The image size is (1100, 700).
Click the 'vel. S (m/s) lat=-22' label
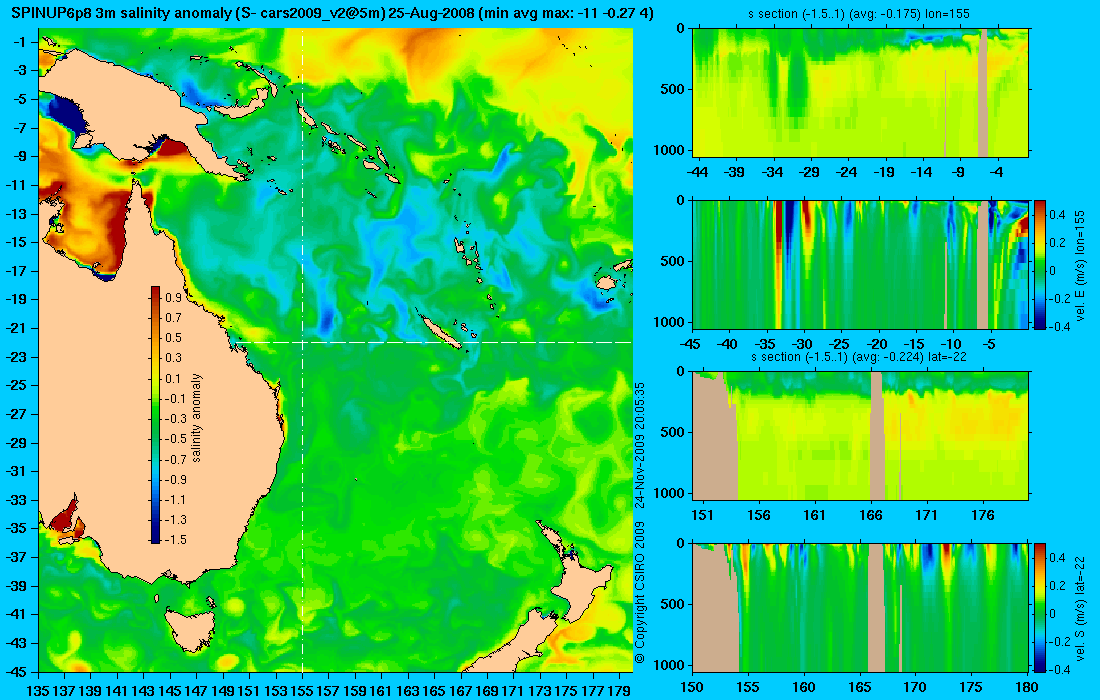pos(1080,607)
